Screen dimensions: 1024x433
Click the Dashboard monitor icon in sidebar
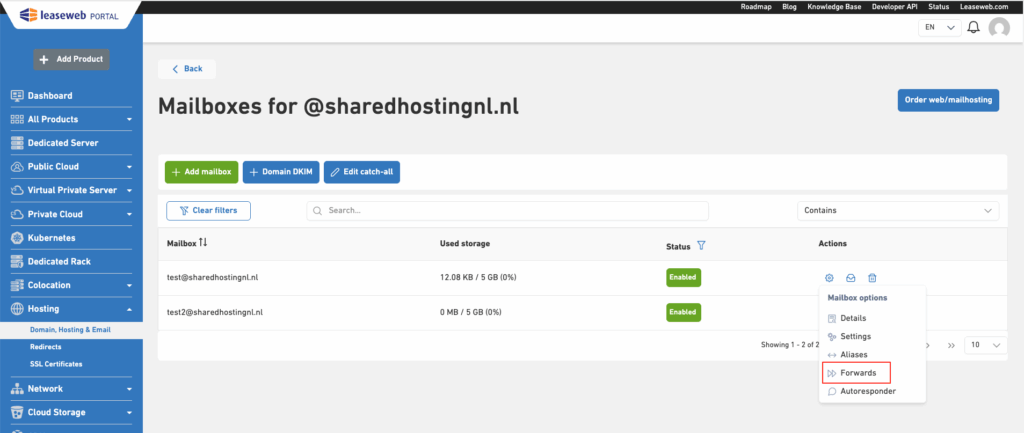(18, 95)
